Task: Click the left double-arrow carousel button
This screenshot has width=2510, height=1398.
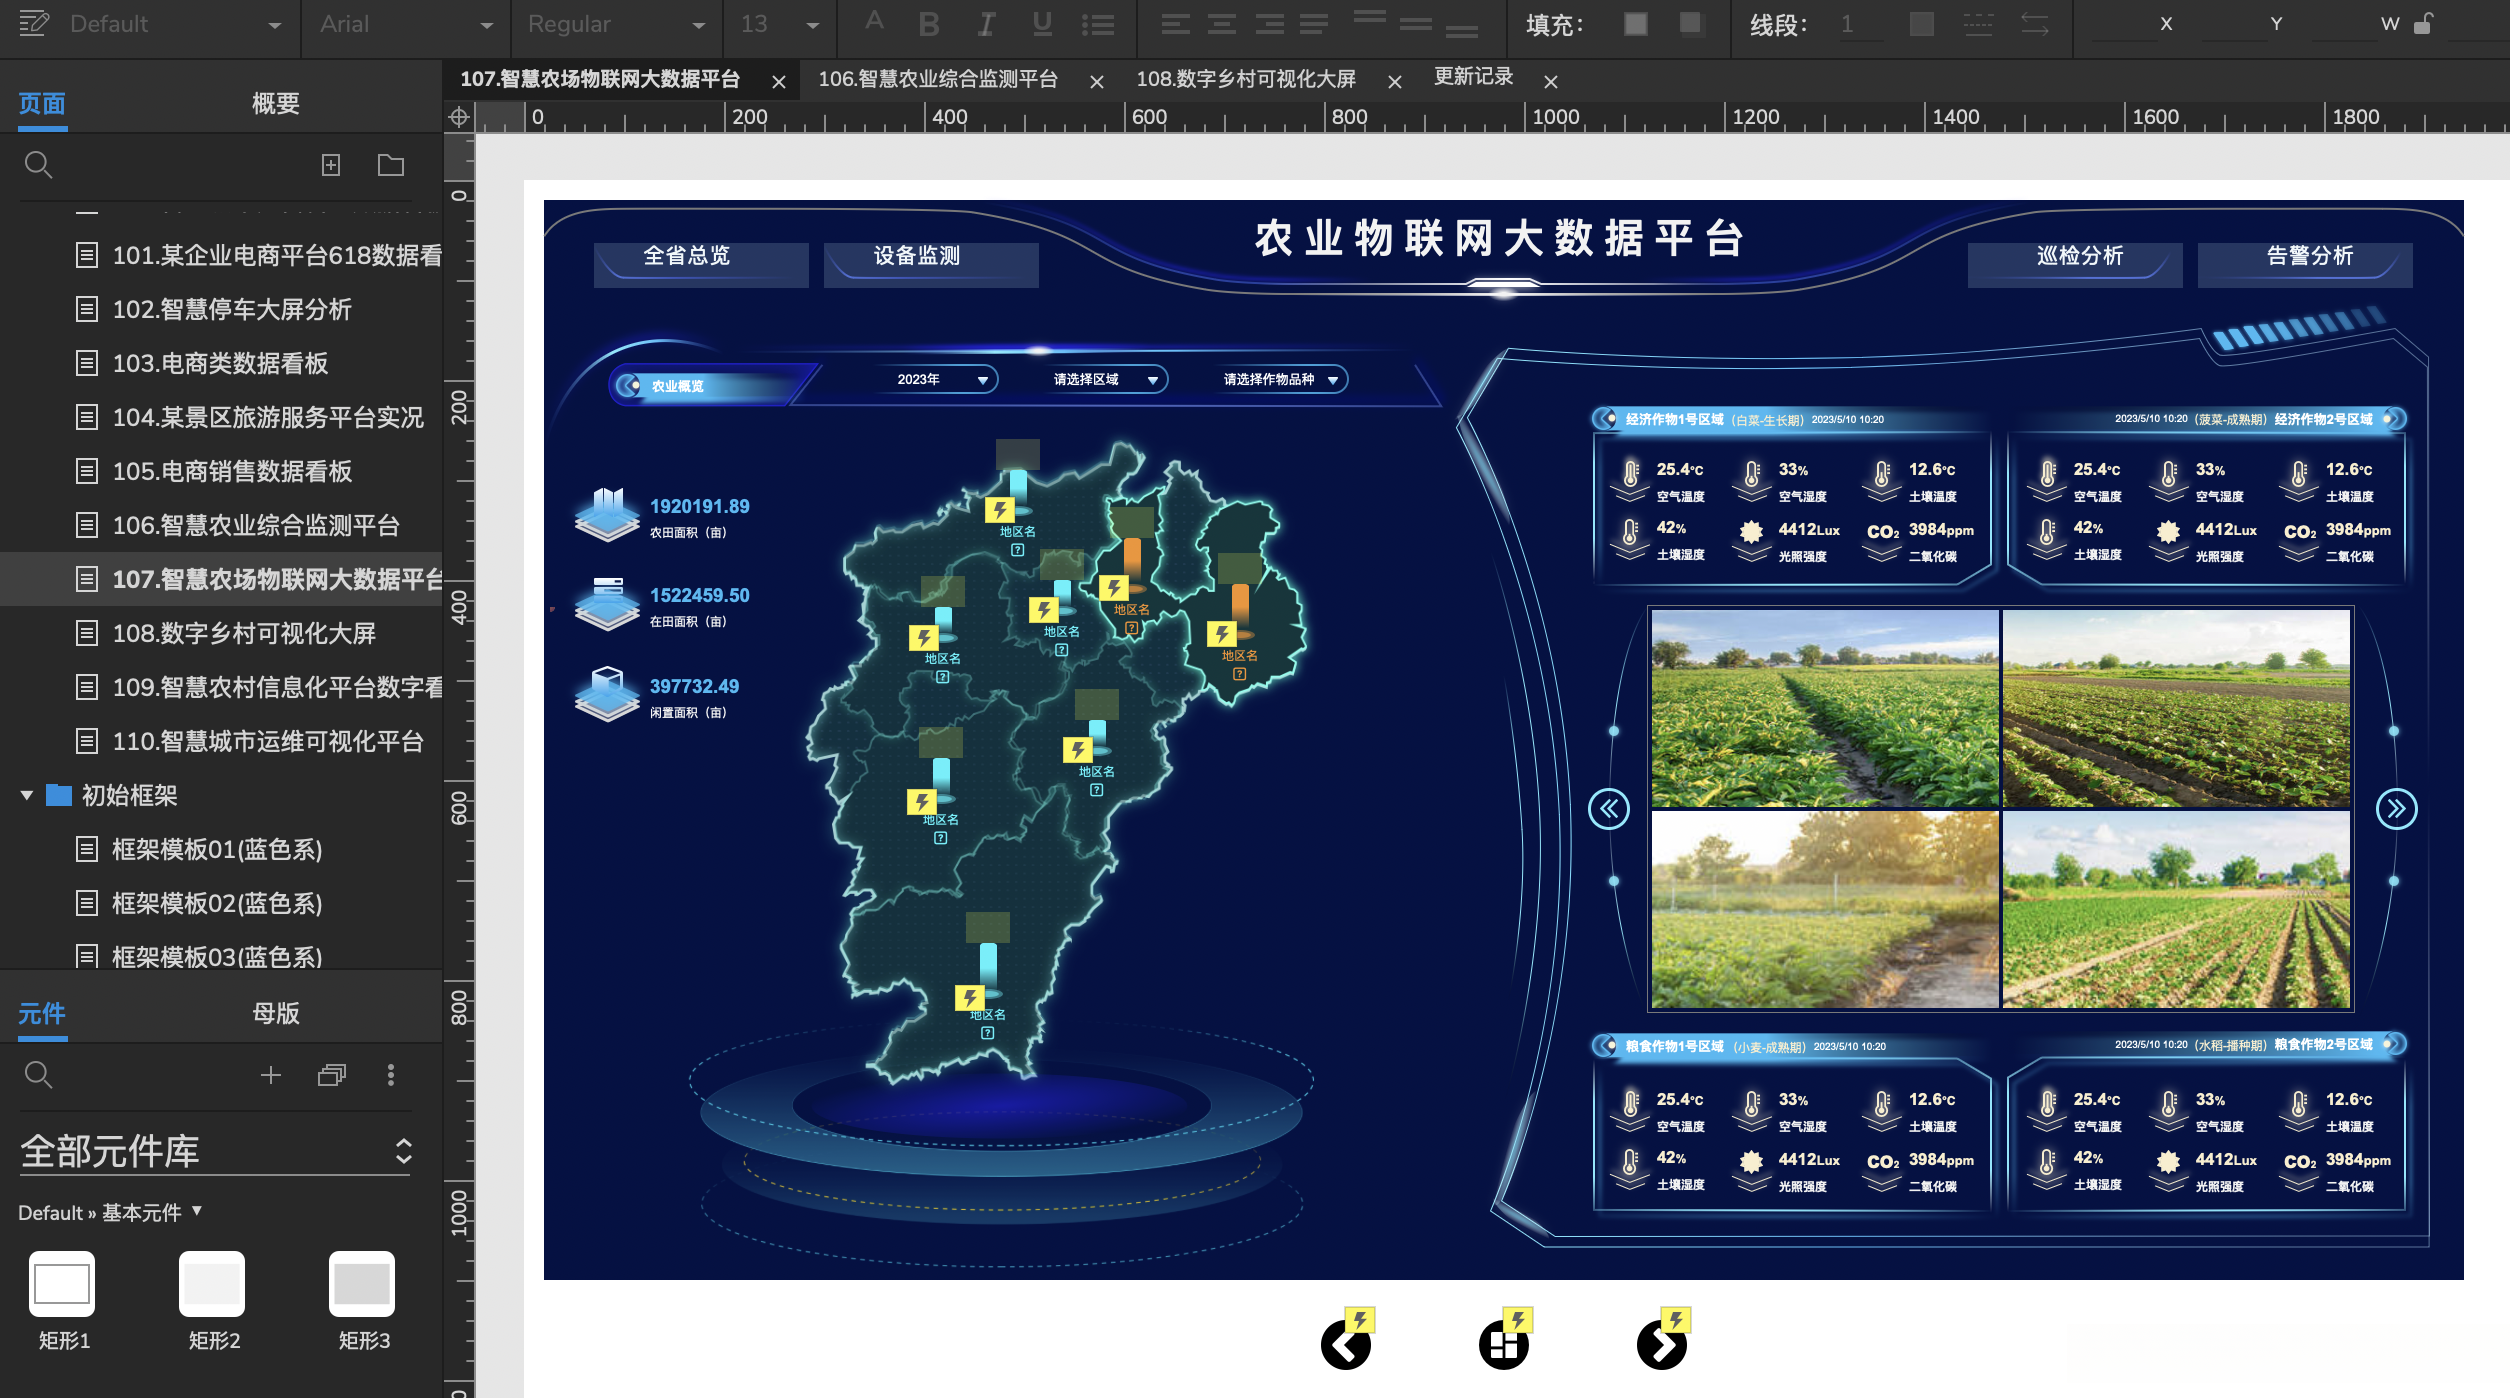Action: pos(1608,808)
